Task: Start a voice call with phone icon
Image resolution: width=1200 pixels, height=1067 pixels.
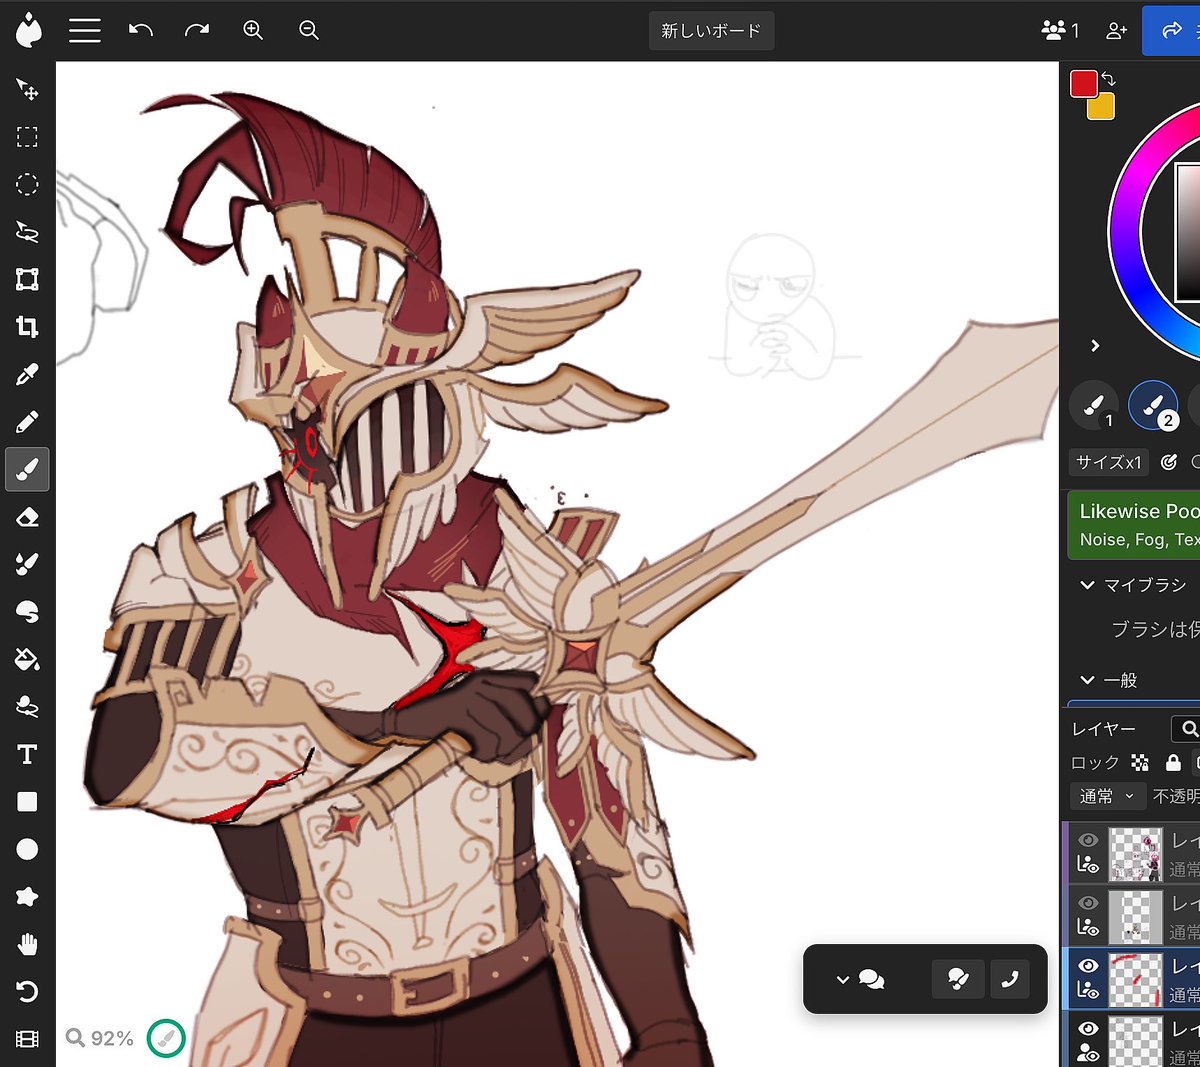Action: [x=1010, y=979]
